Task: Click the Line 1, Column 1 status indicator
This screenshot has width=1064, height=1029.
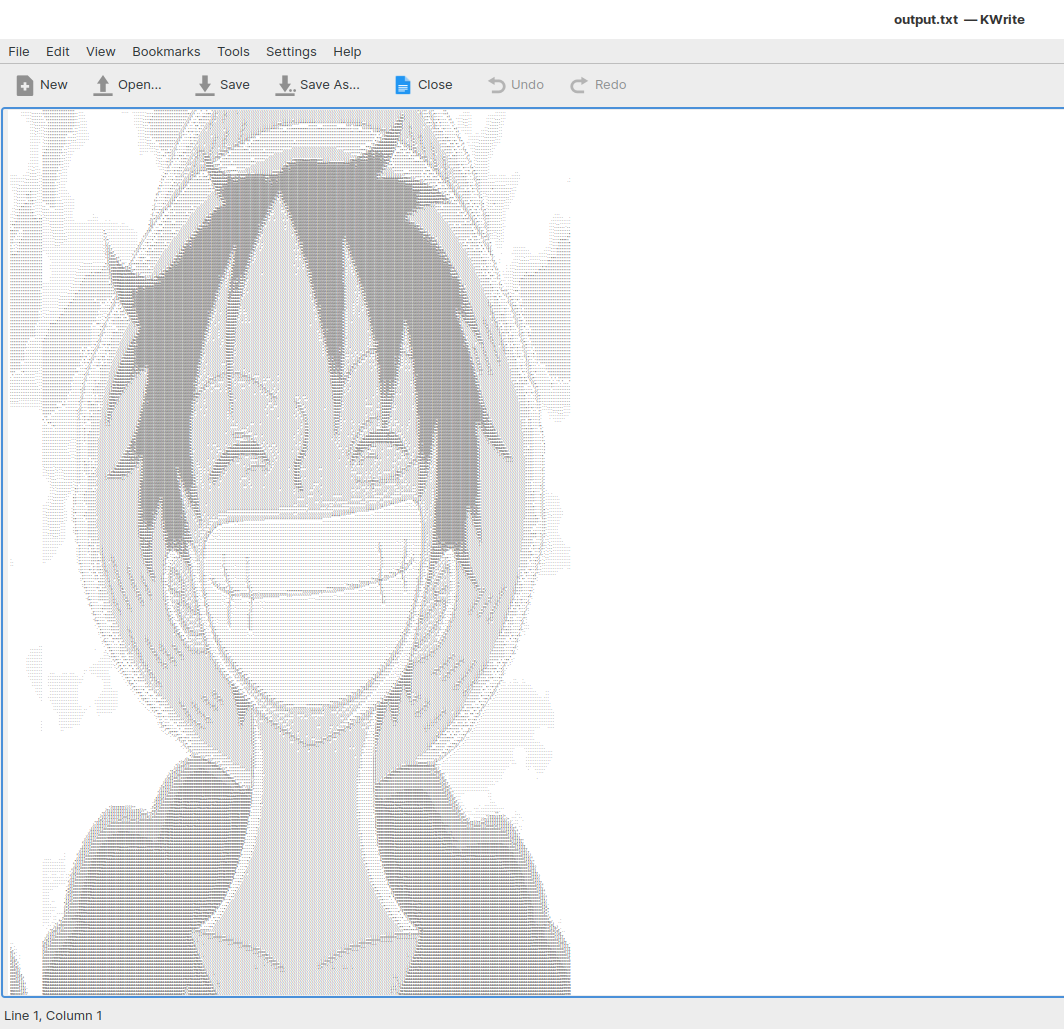Action: (x=53, y=1015)
